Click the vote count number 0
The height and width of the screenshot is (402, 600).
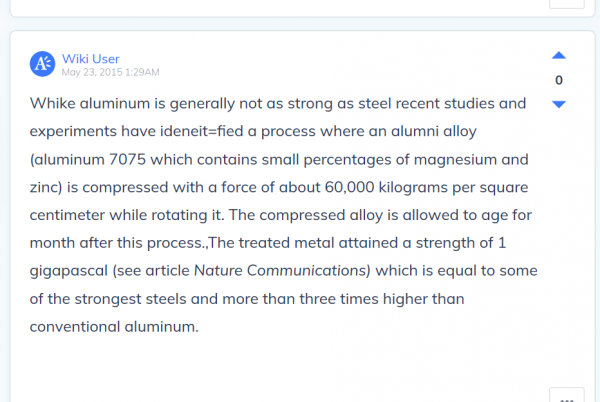559,80
